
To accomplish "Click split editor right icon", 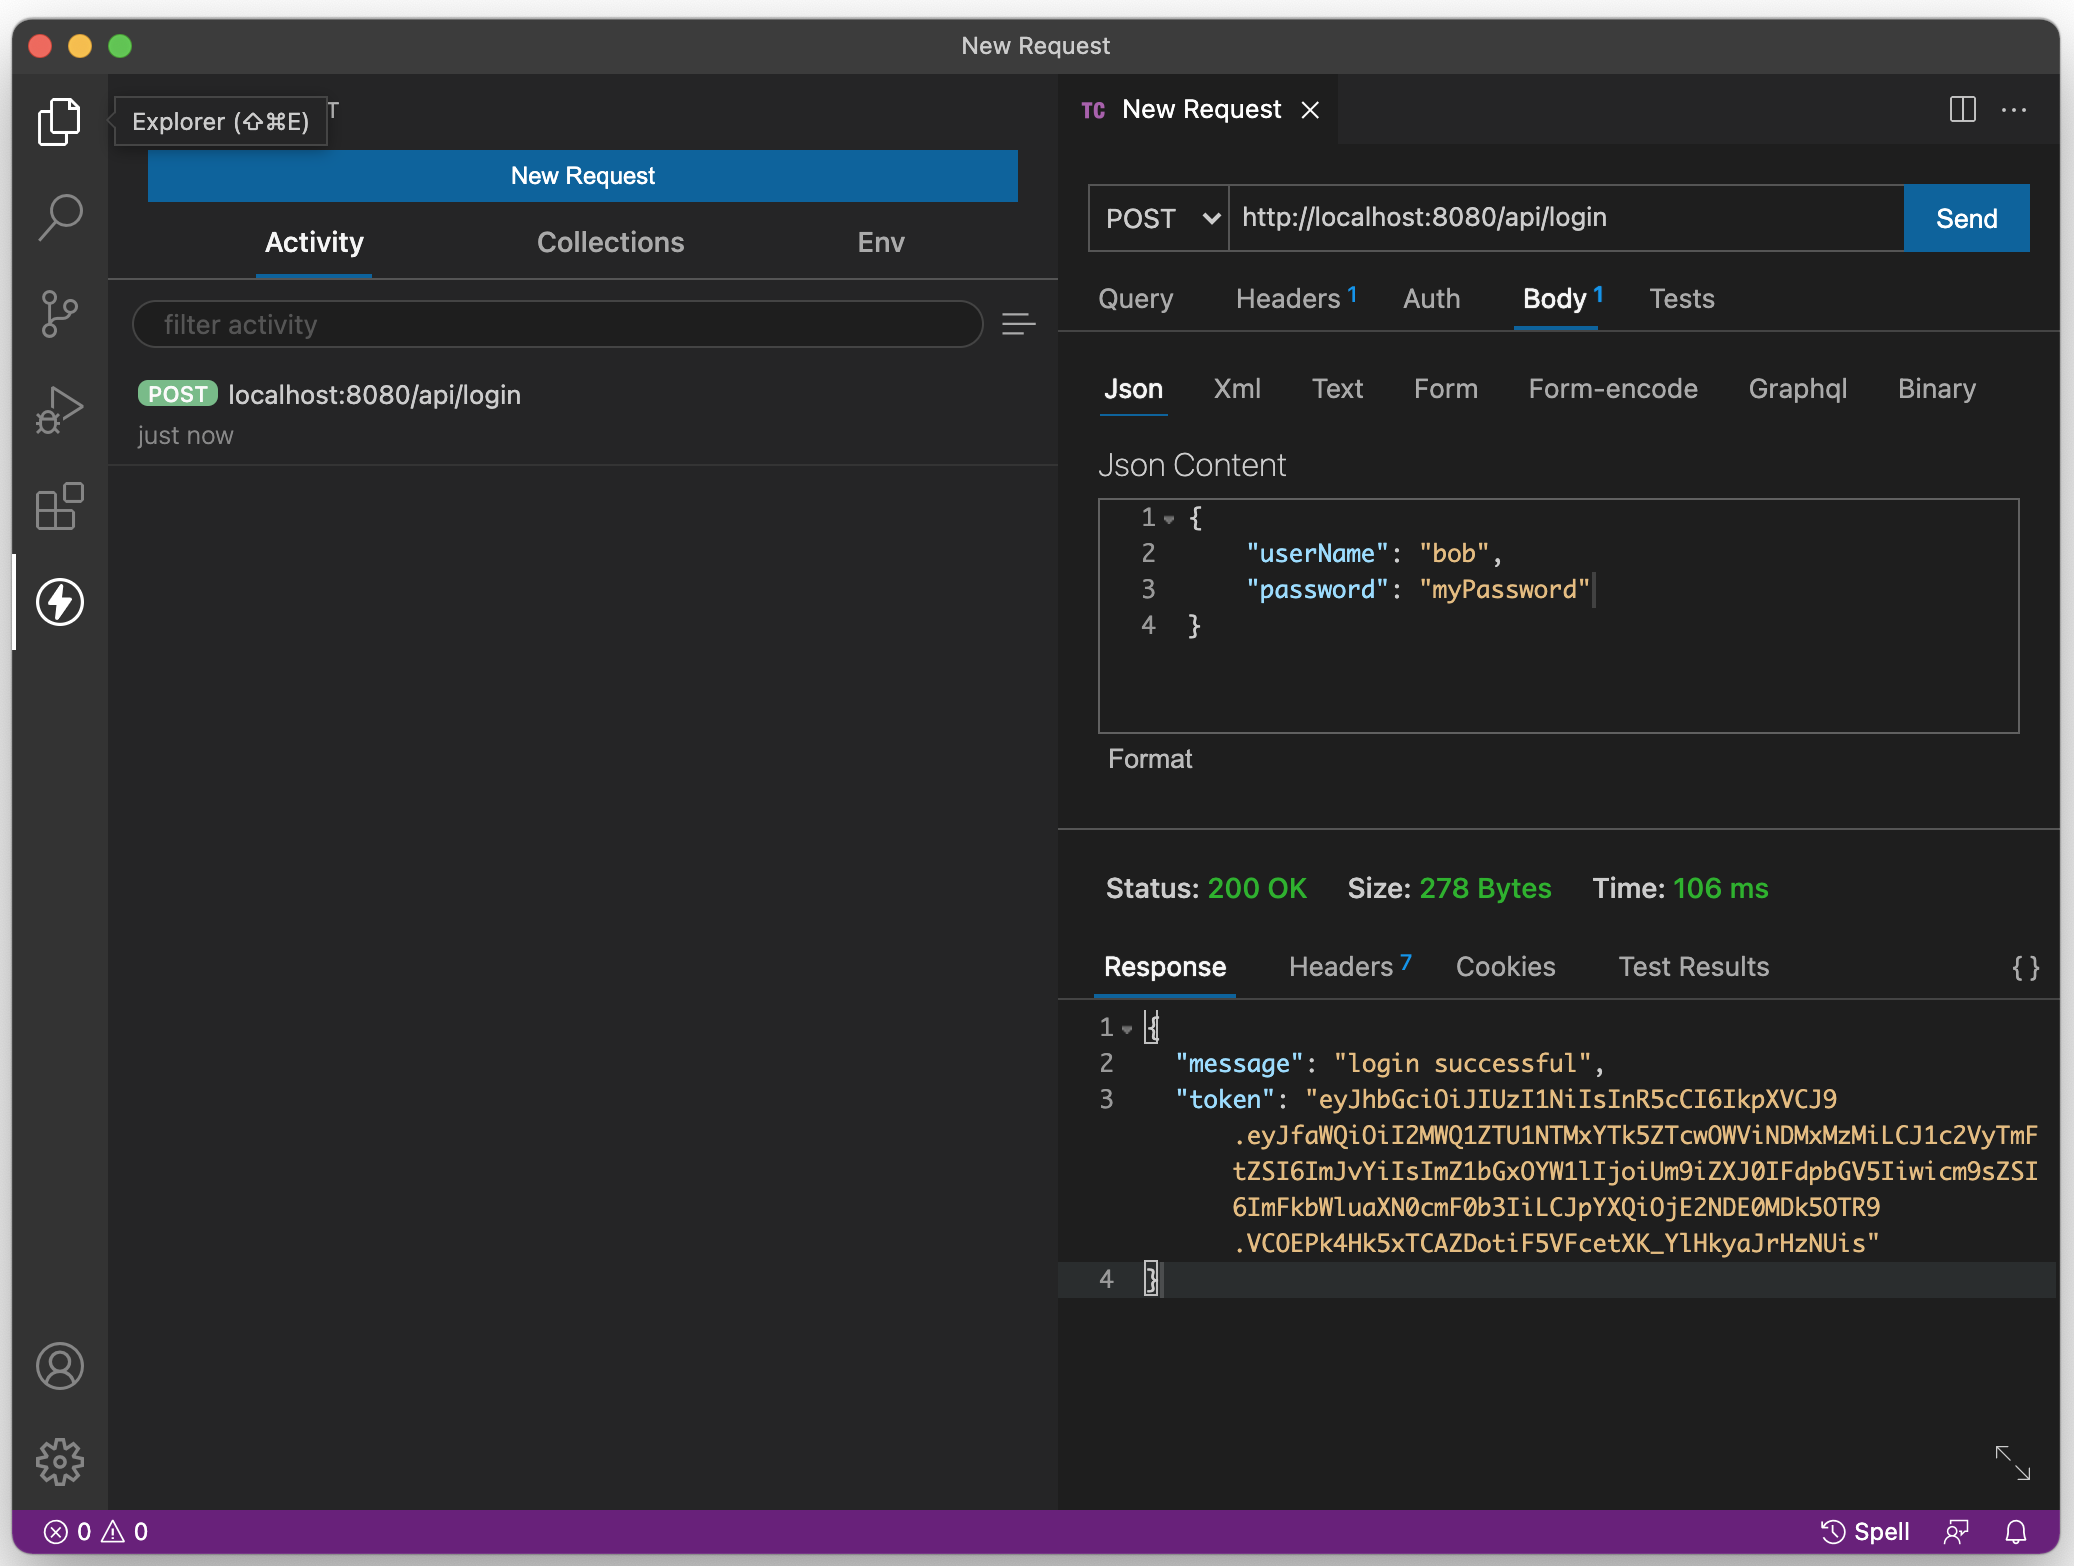I will pos(1962,110).
